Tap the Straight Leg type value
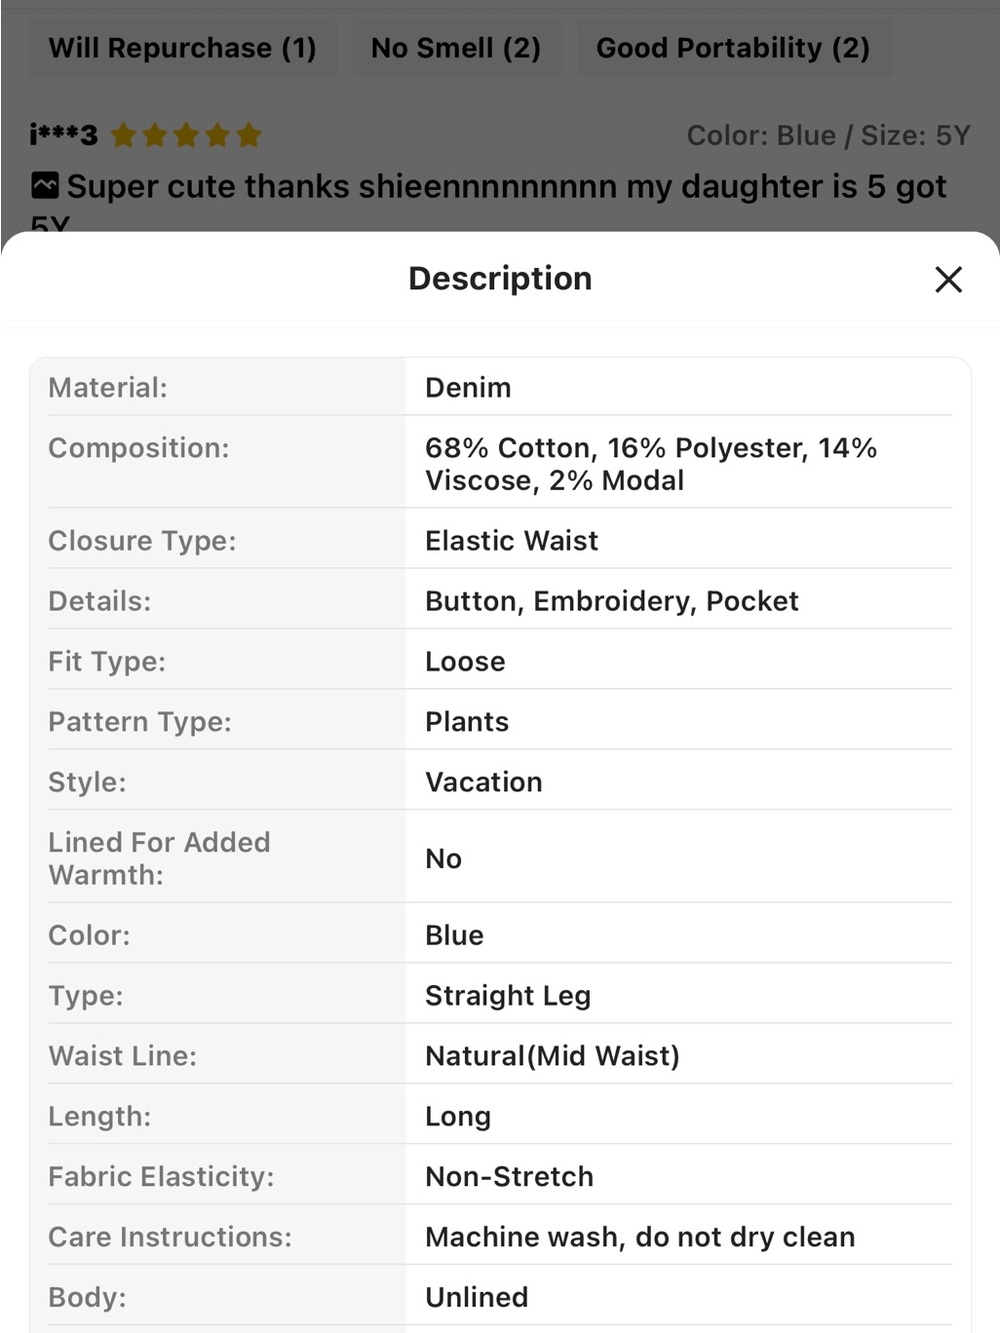This screenshot has height=1333, width=1000. (x=508, y=996)
